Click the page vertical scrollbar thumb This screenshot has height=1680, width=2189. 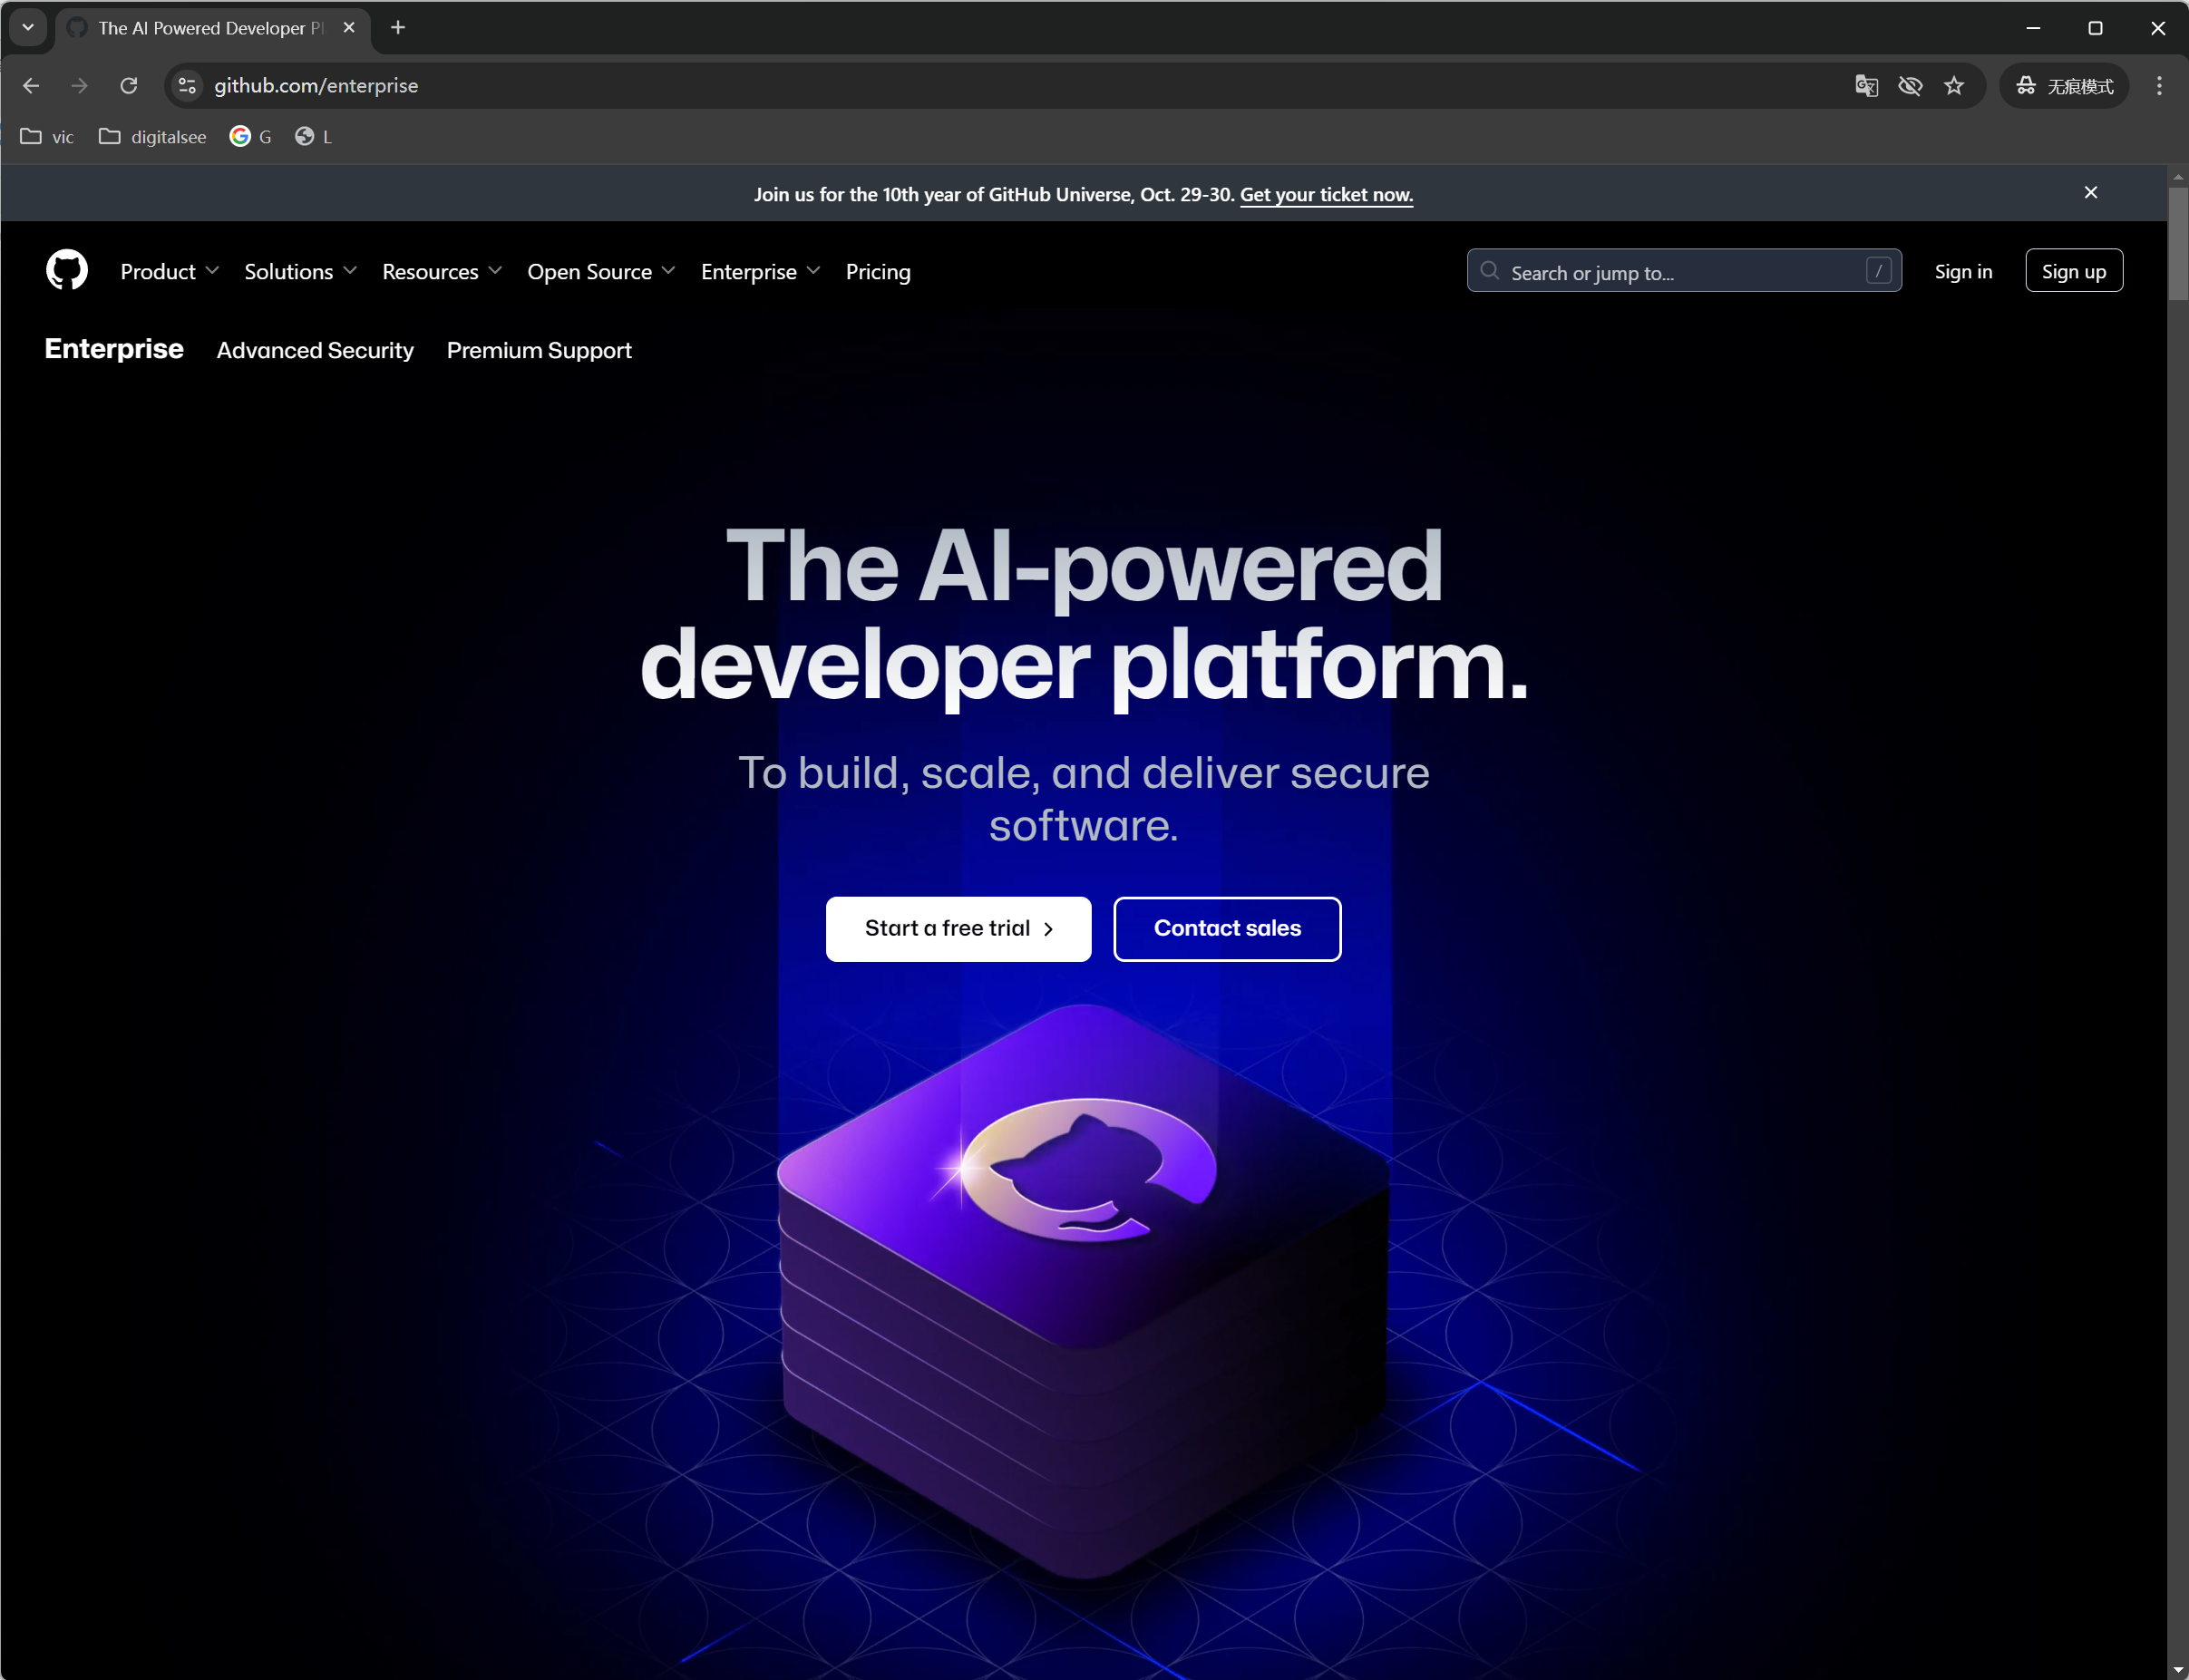tap(2178, 243)
